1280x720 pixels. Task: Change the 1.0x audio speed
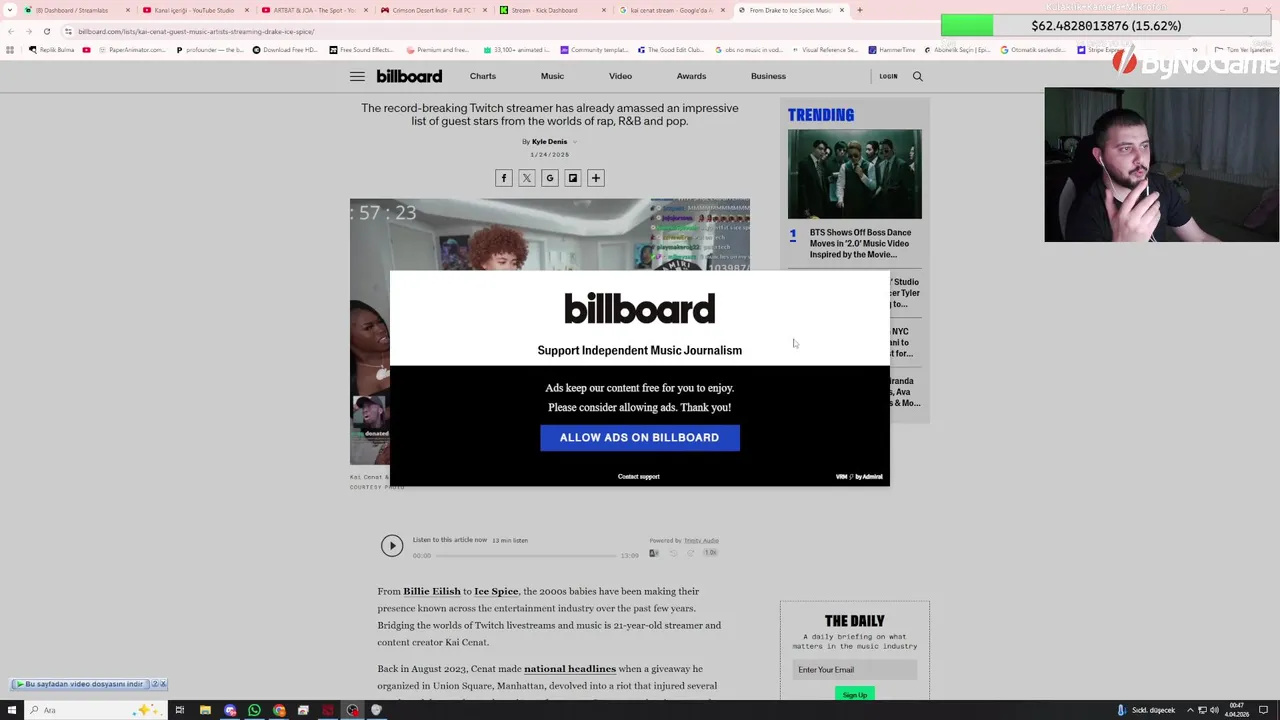710,552
